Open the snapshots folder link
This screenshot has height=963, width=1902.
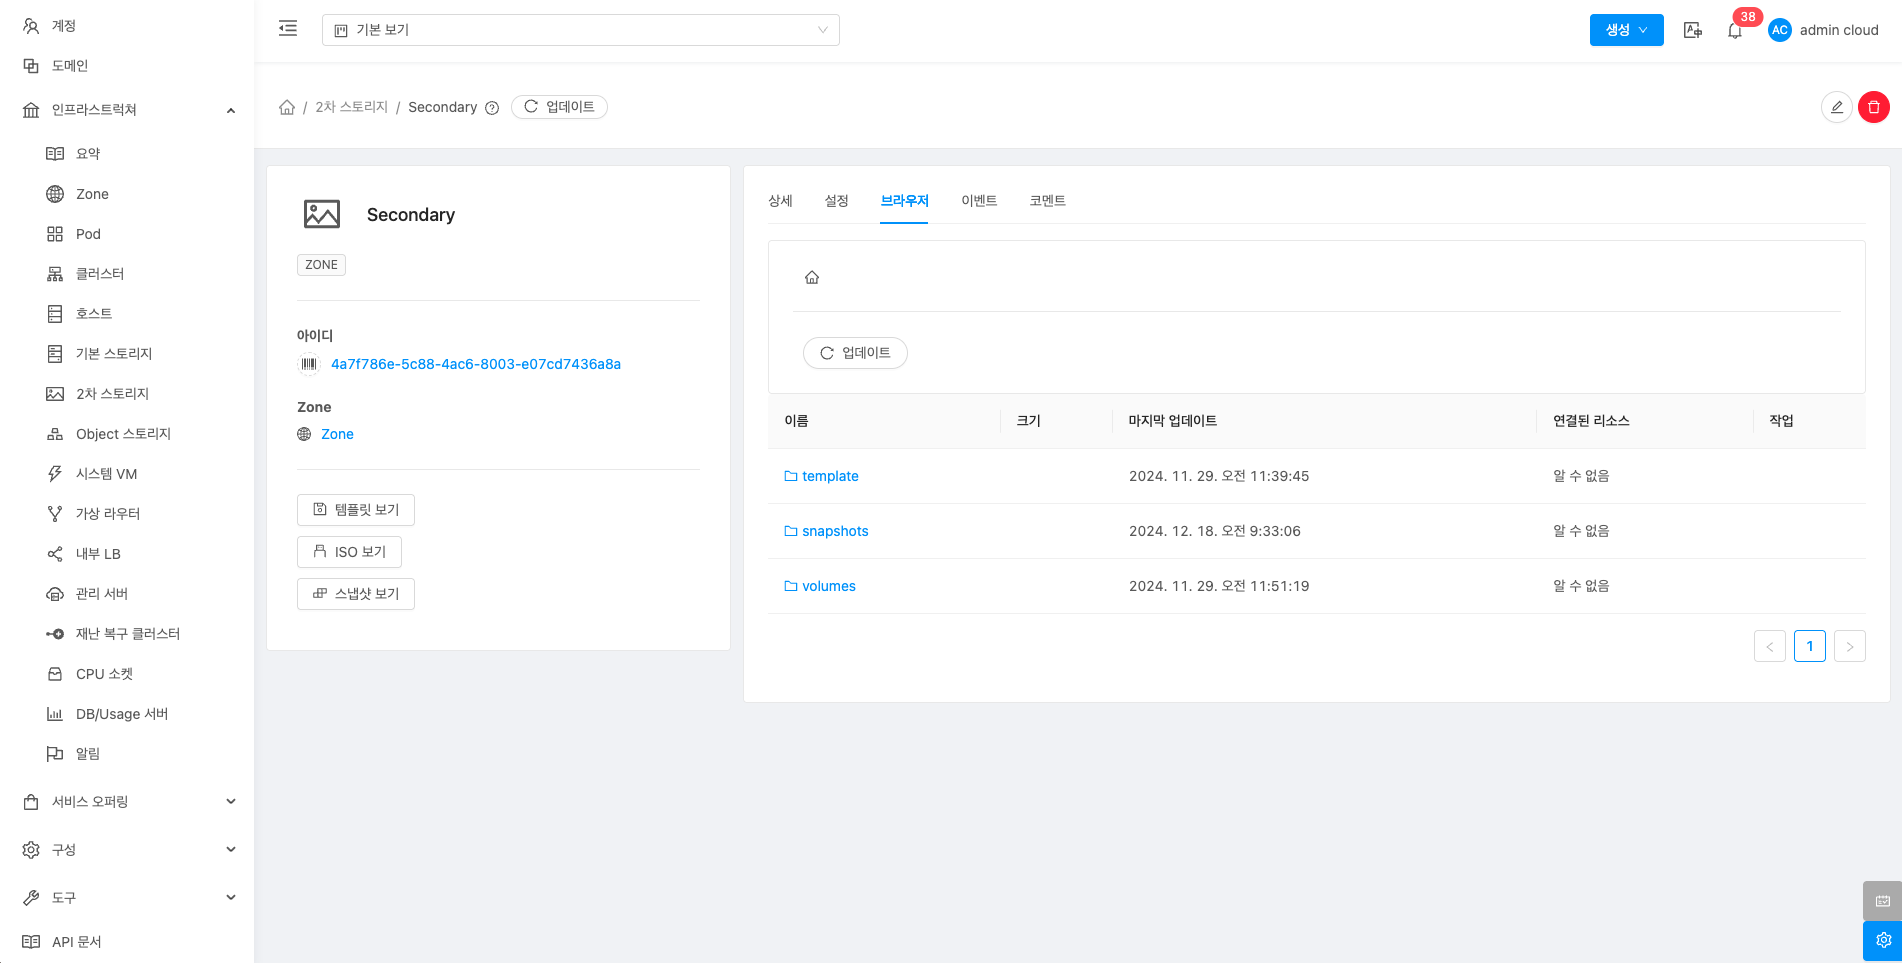tap(834, 531)
